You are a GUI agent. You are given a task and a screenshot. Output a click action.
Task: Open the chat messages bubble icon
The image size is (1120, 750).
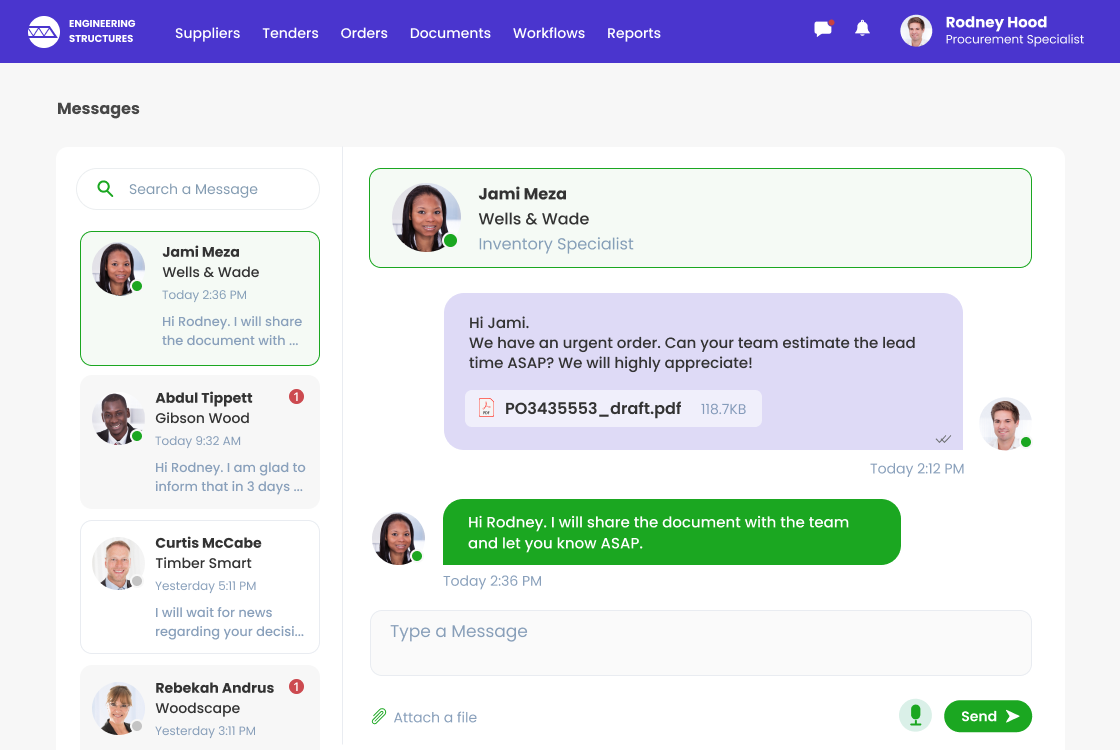tap(822, 28)
